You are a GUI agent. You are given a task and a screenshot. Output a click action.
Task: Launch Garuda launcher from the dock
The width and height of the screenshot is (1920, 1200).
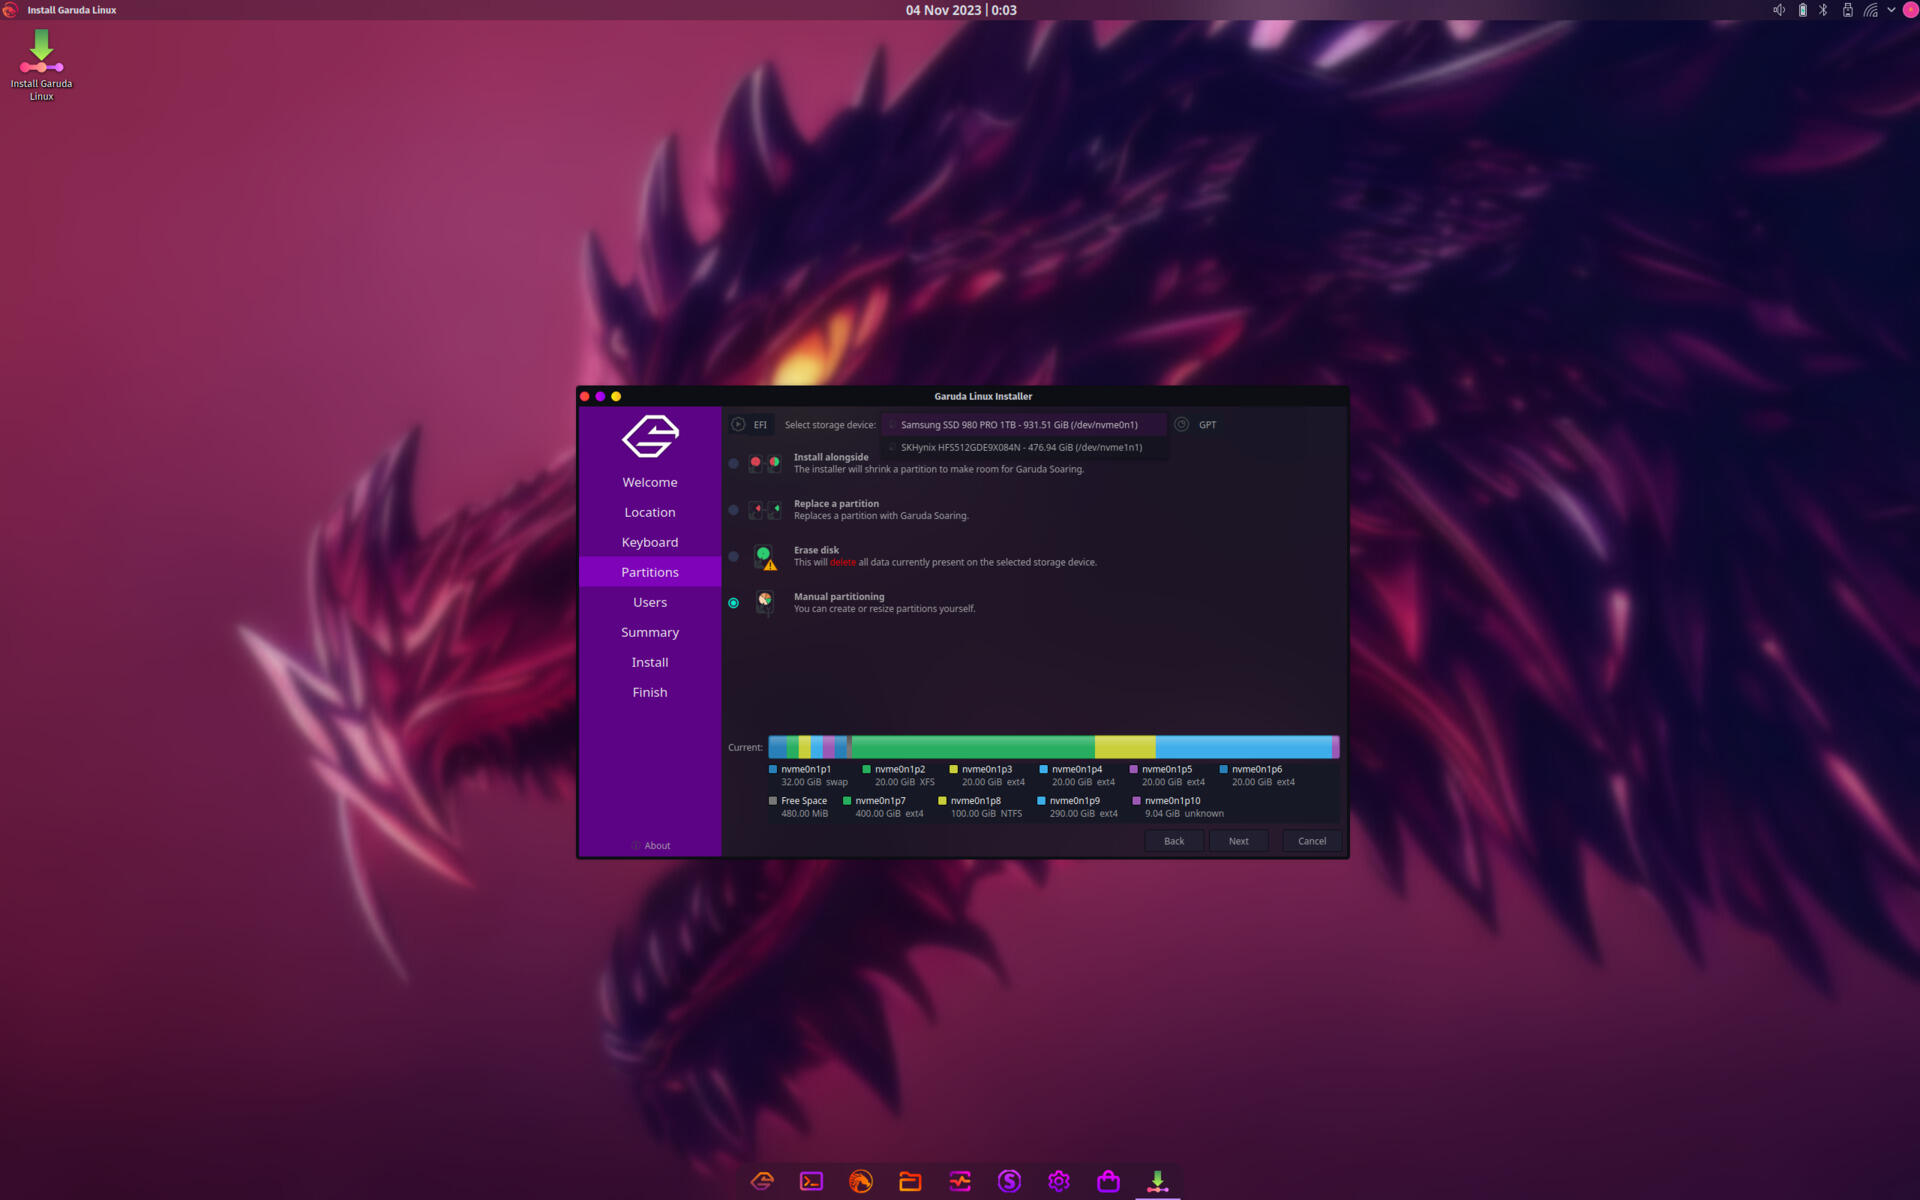click(762, 1181)
